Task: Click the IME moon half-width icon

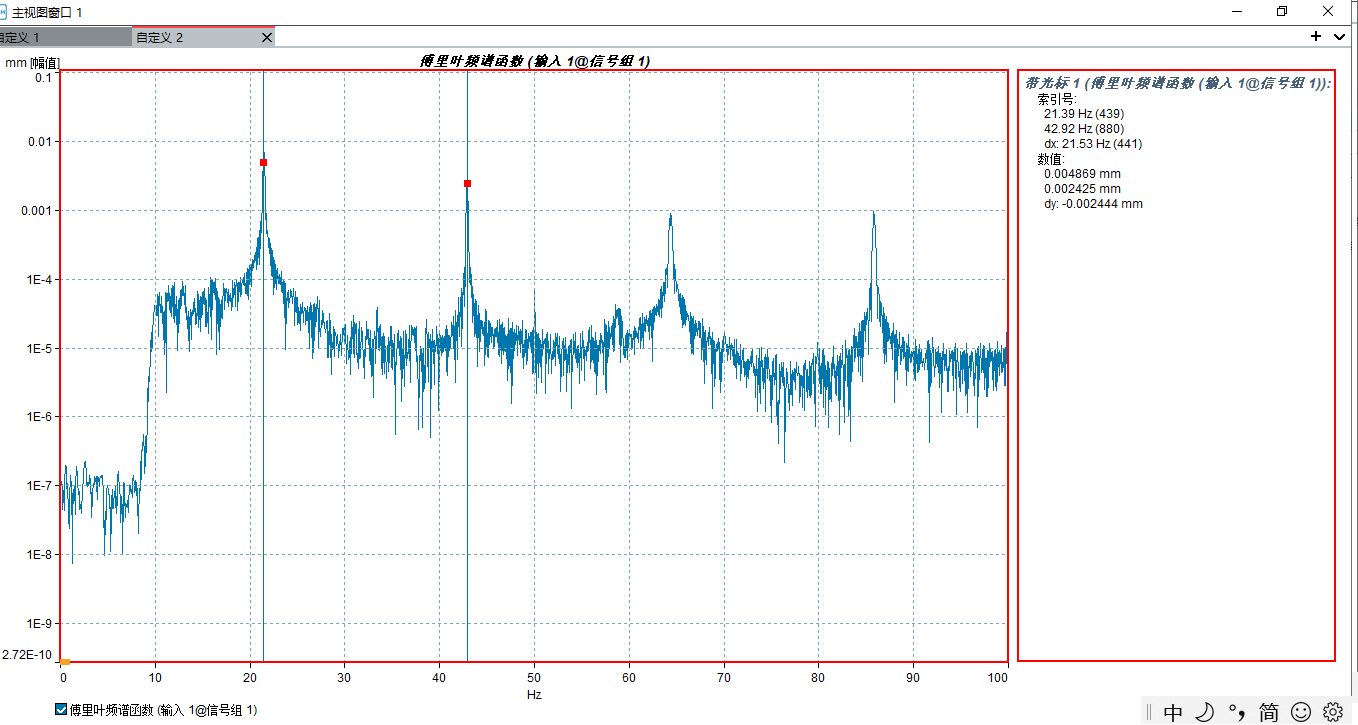Action: tap(1205, 712)
